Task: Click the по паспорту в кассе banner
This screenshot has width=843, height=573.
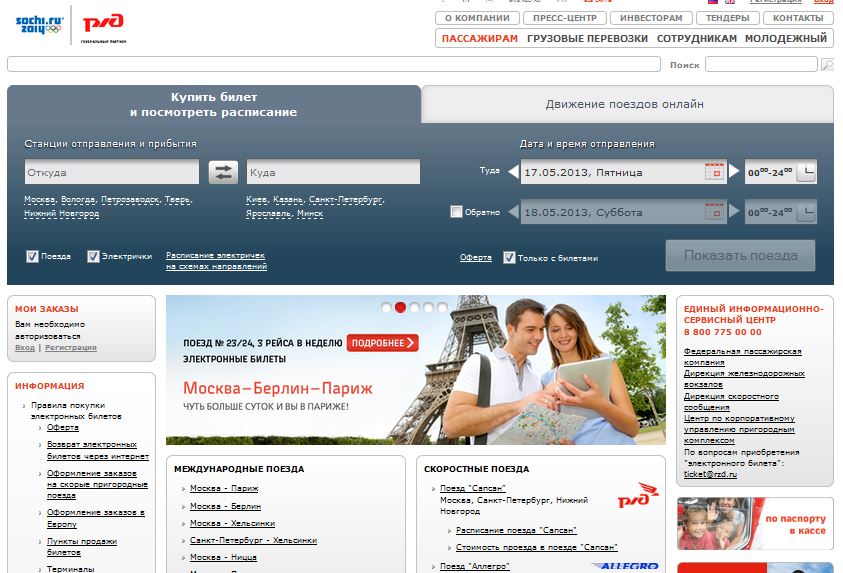Action: [x=755, y=524]
